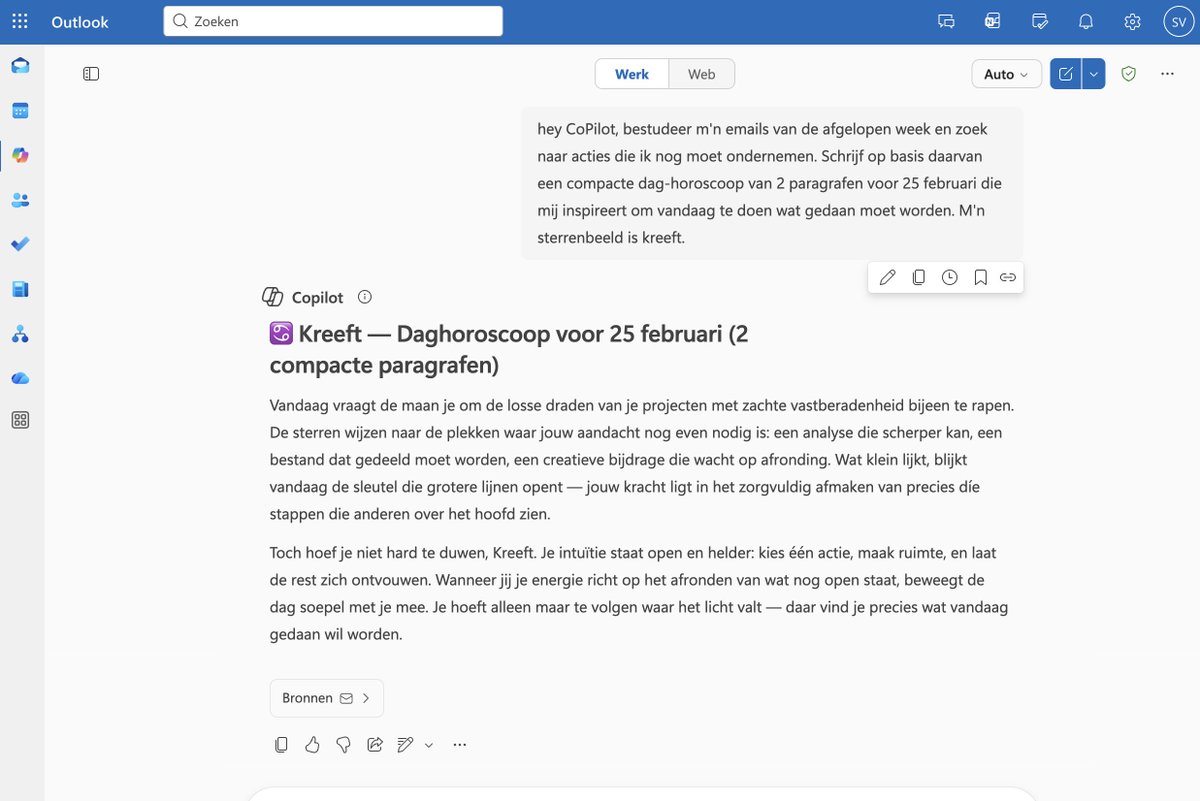
Task: Open Settings via the gear icon
Action: click(x=1131, y=20)
